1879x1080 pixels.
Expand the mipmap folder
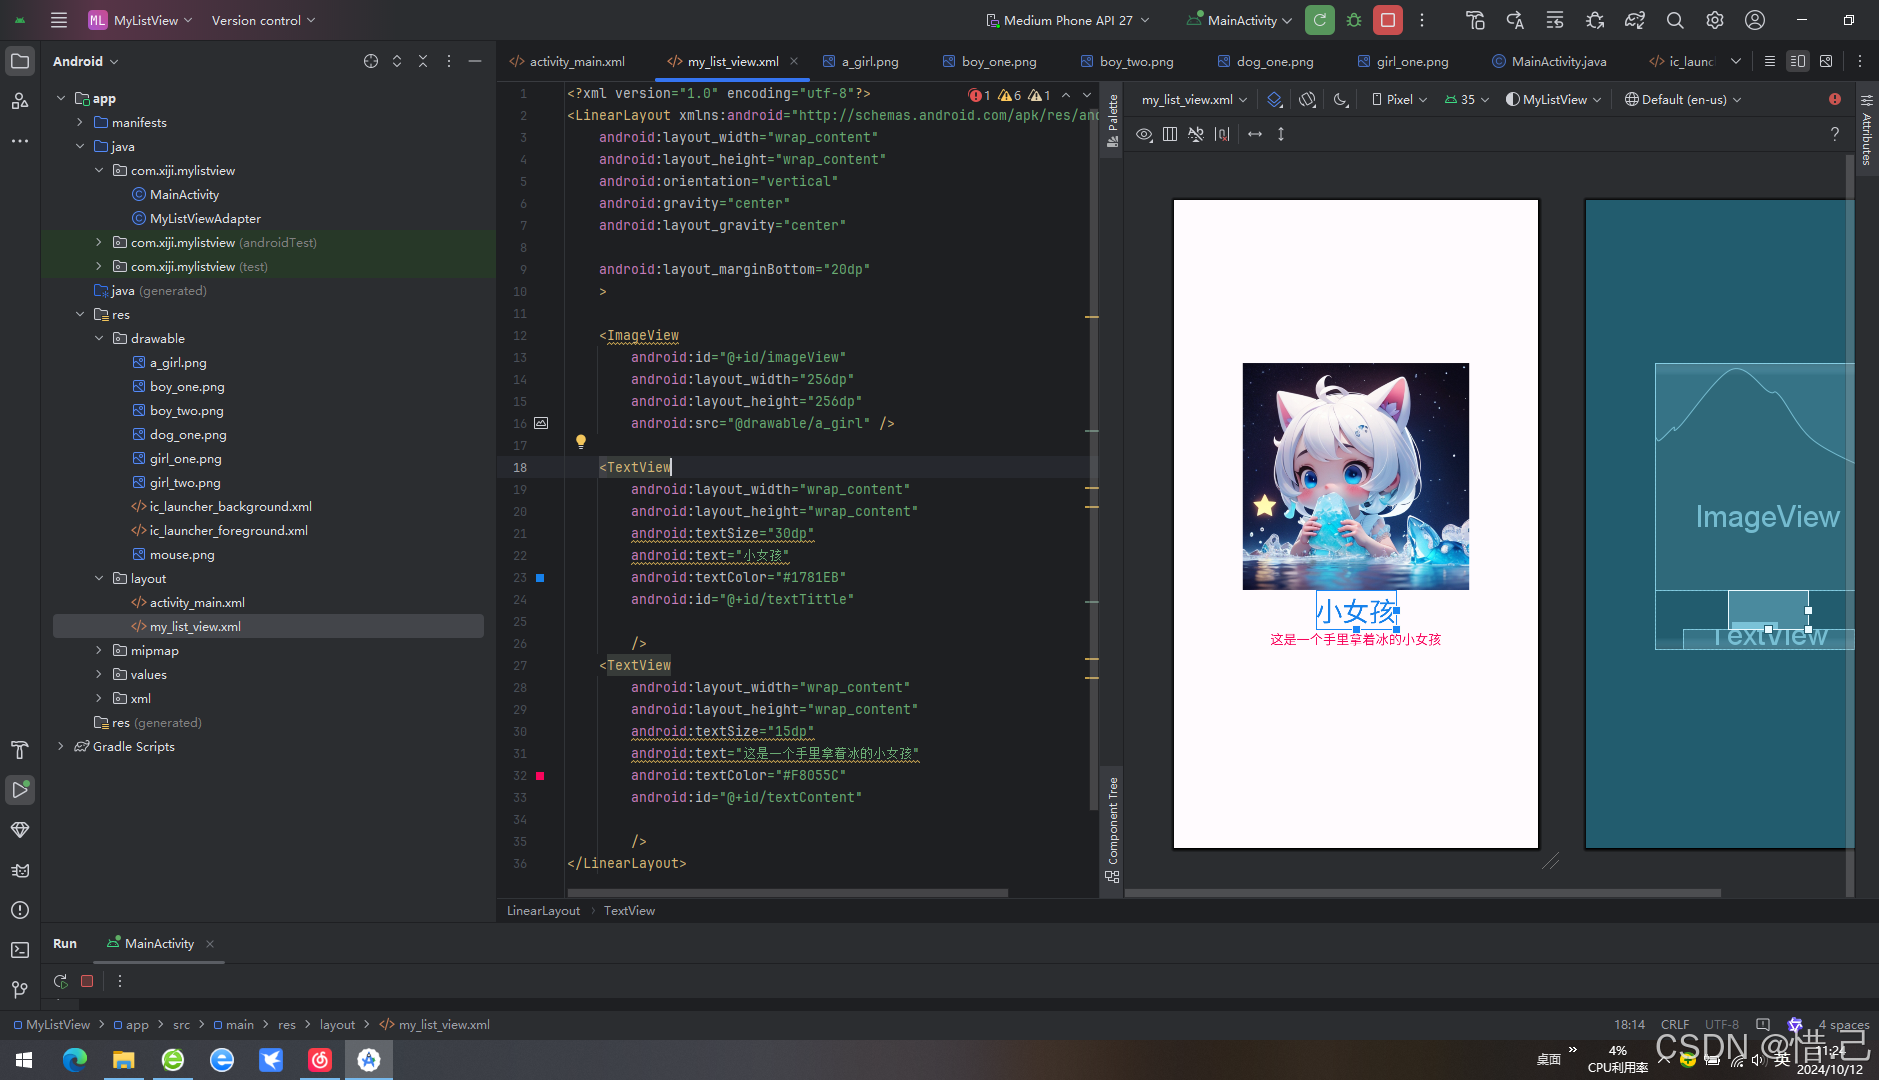tap(99, 650)
